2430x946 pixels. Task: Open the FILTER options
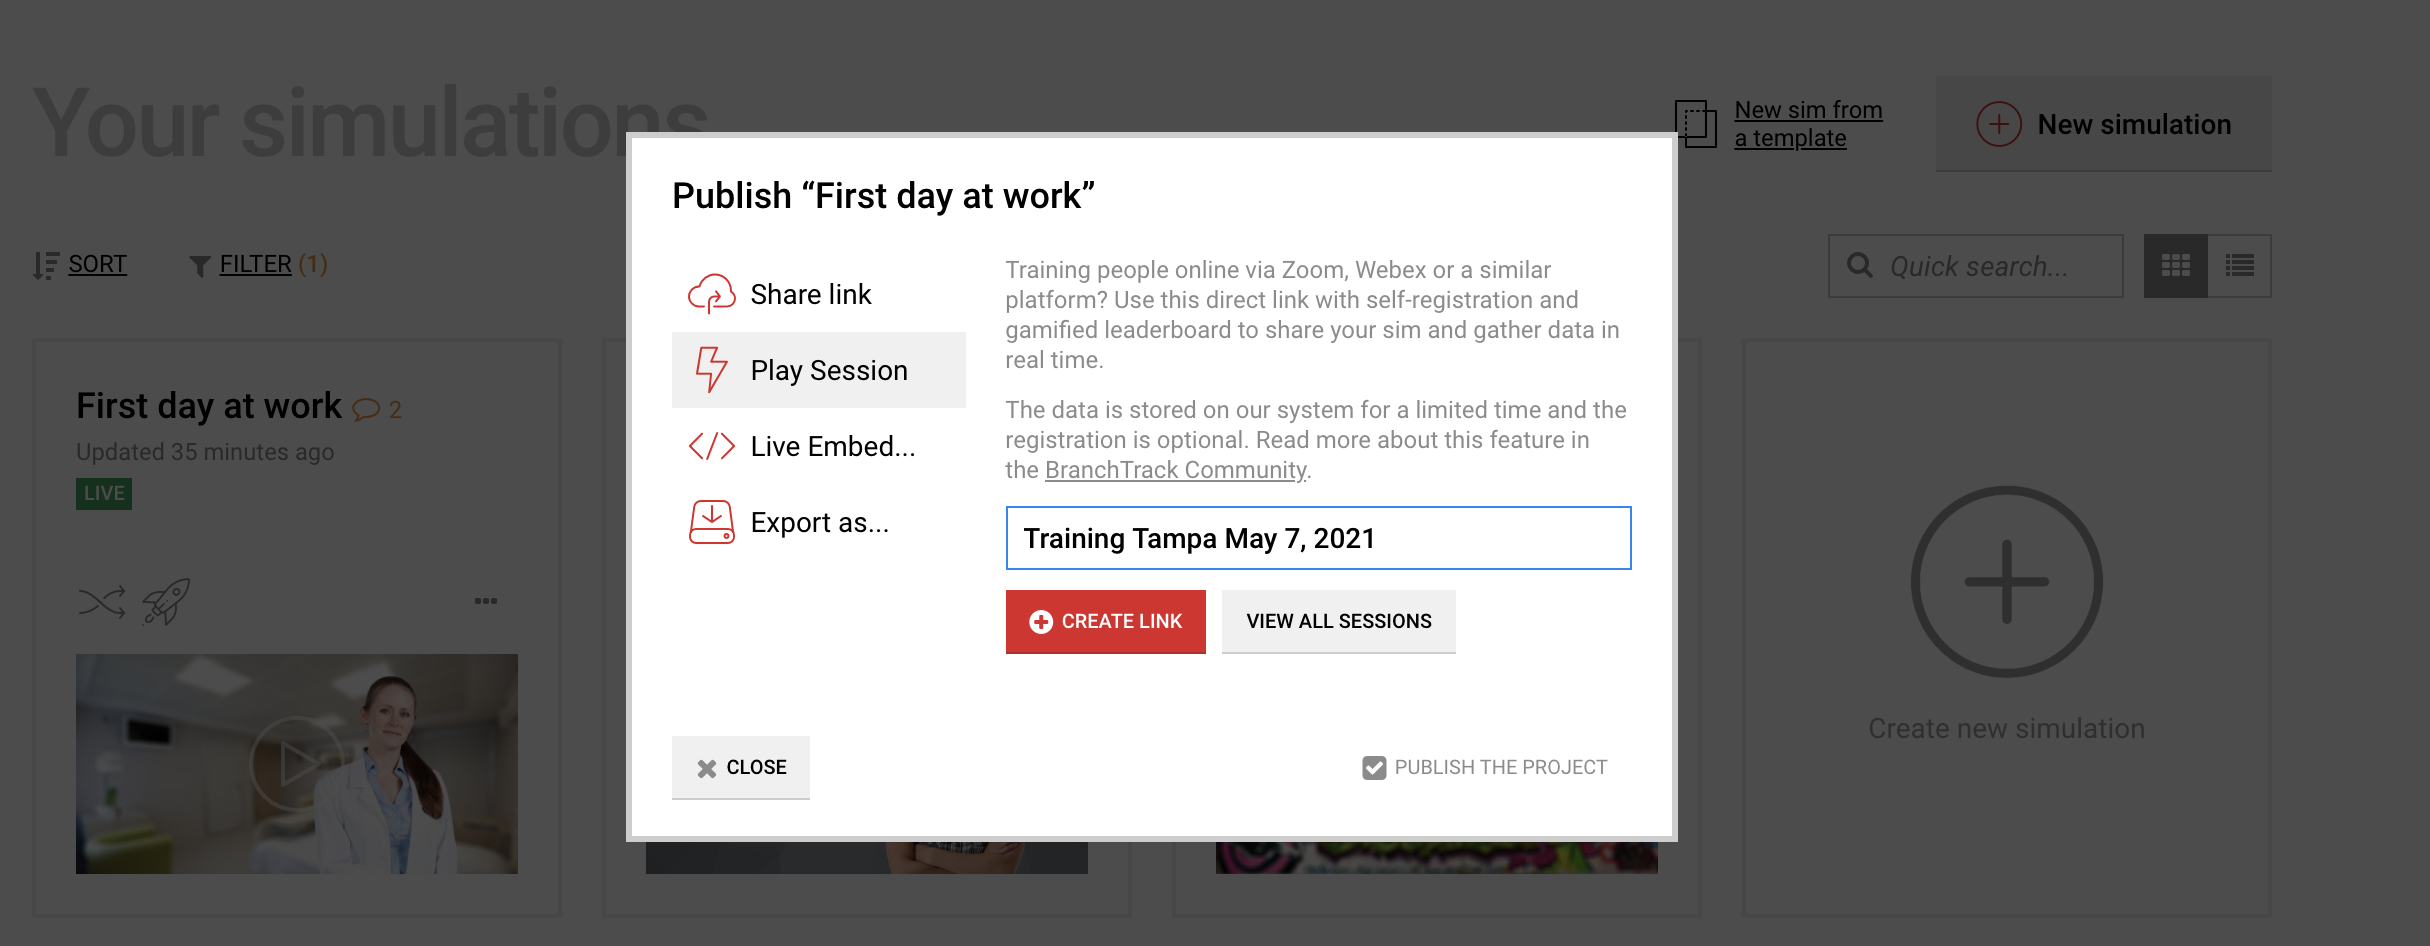pyautogui.click(x=255, y=264)
